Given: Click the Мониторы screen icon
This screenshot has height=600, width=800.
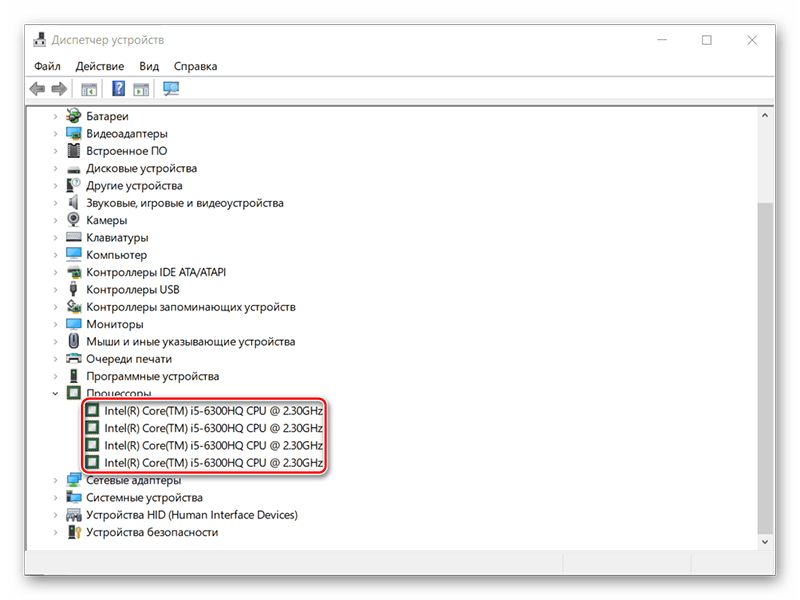Looking at the screenshot, I should click(x=73, y=324).
